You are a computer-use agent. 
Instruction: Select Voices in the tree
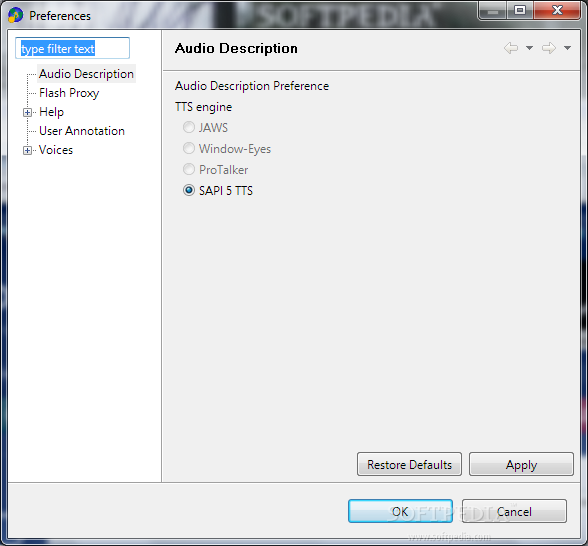coord(56,150)
